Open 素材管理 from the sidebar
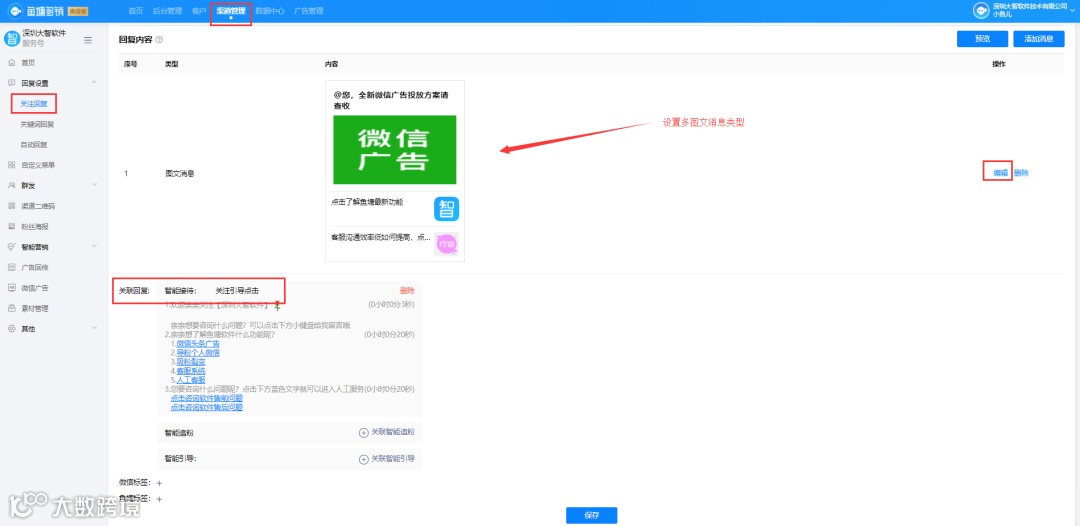This screenshot has height=526, width=1080. click(x=34, y=308)
